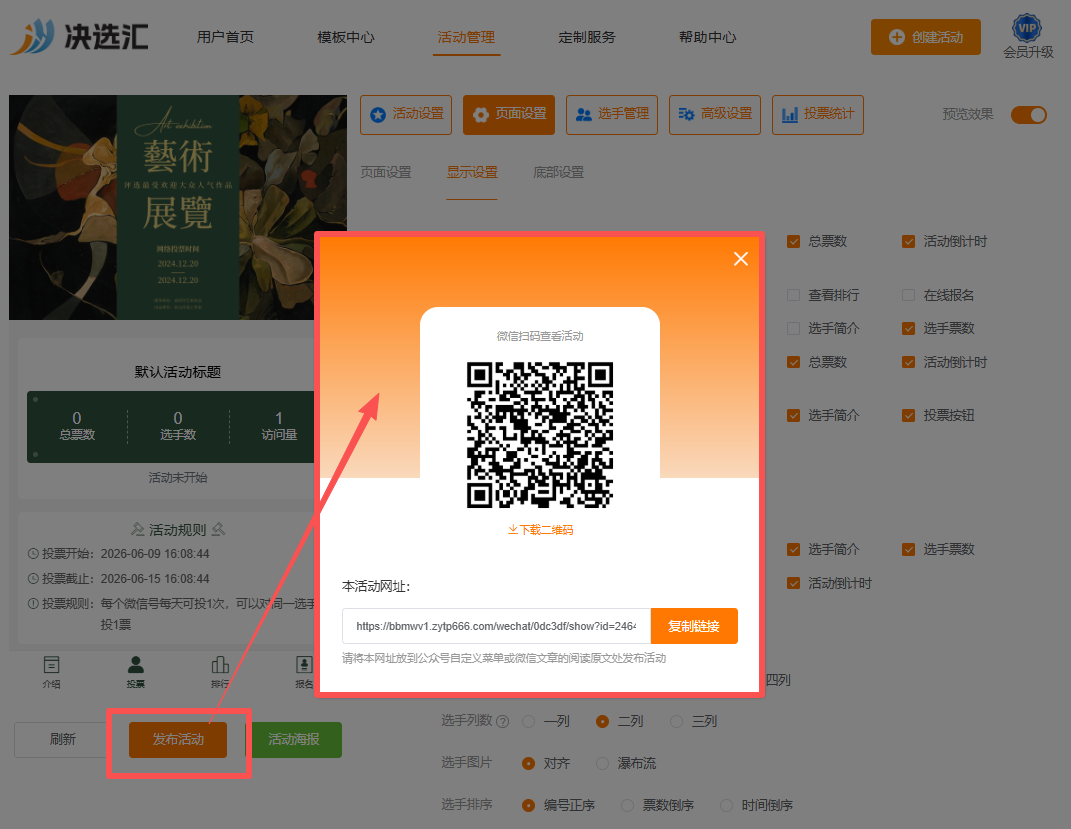The image size is (1071, 829).
Task: Click the help icon beside 选手列数
Action: point(503,722)
